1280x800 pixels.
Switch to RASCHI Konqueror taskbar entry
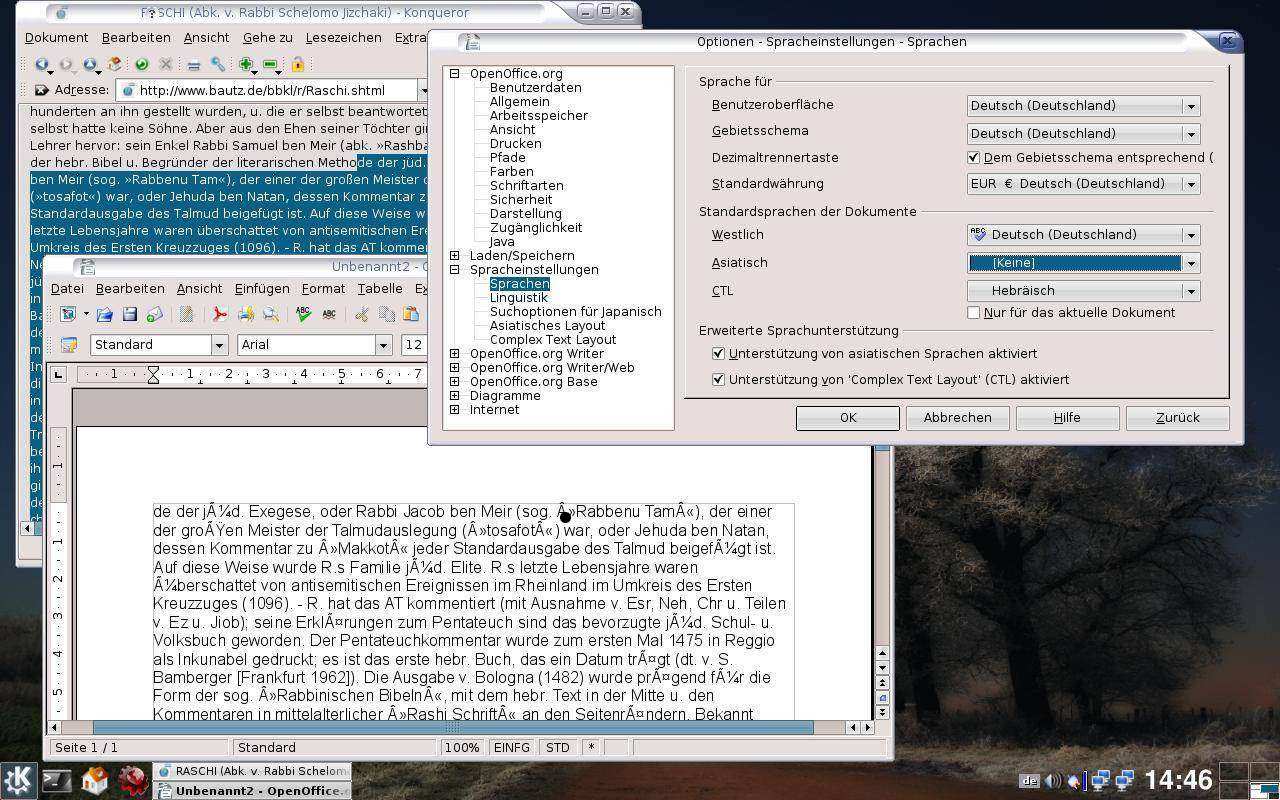(x=253, y=771)
